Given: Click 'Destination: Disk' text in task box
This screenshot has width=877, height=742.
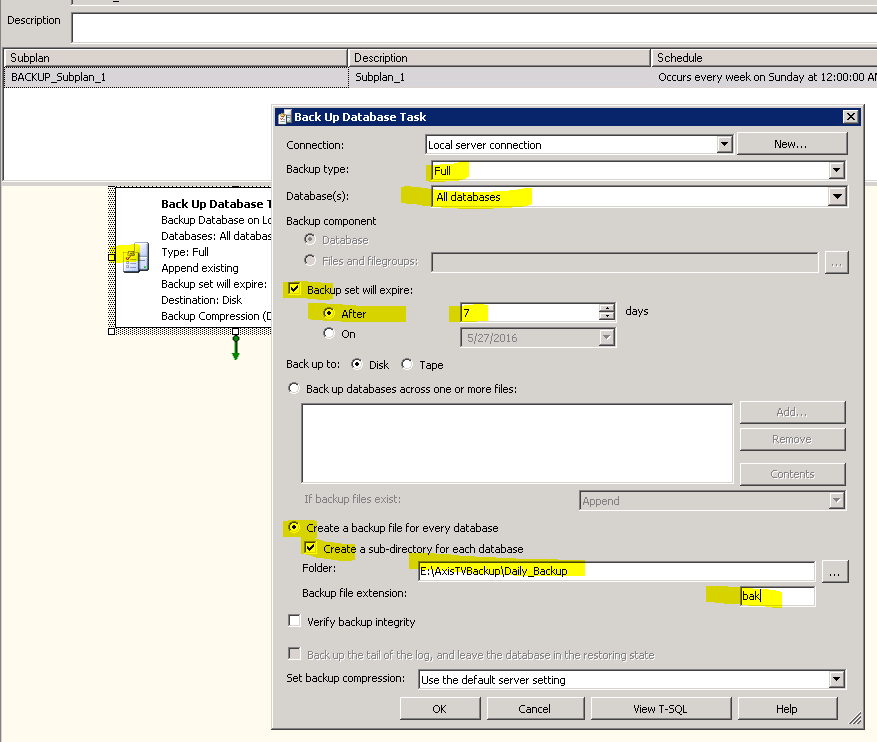Looking at the screenshot, I should [201, 300].
